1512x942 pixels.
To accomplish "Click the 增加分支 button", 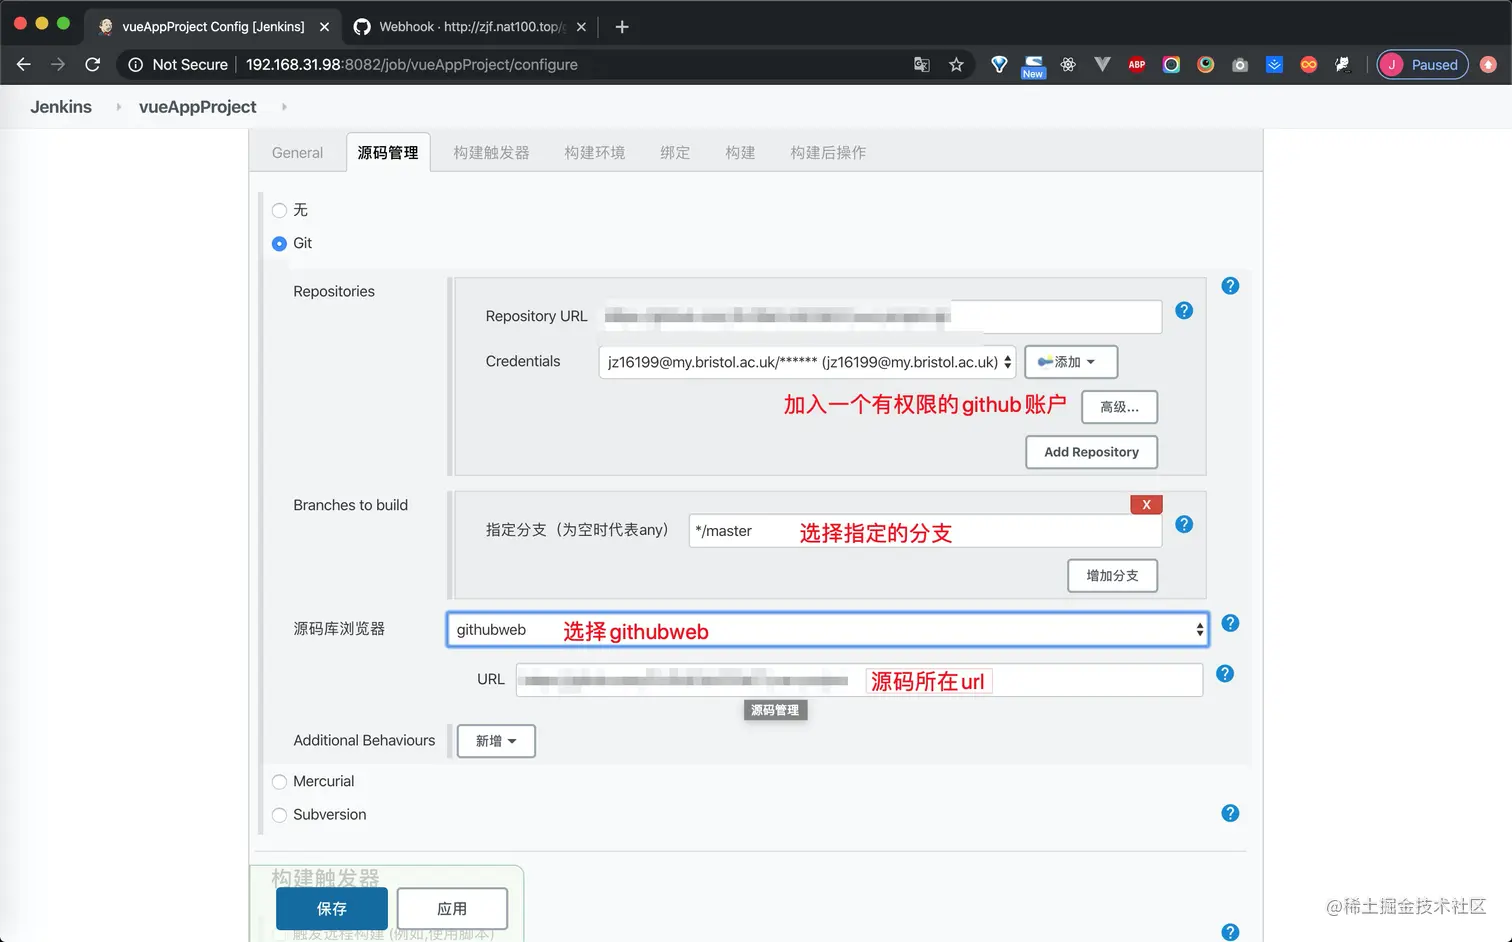I will [1112, 576].
